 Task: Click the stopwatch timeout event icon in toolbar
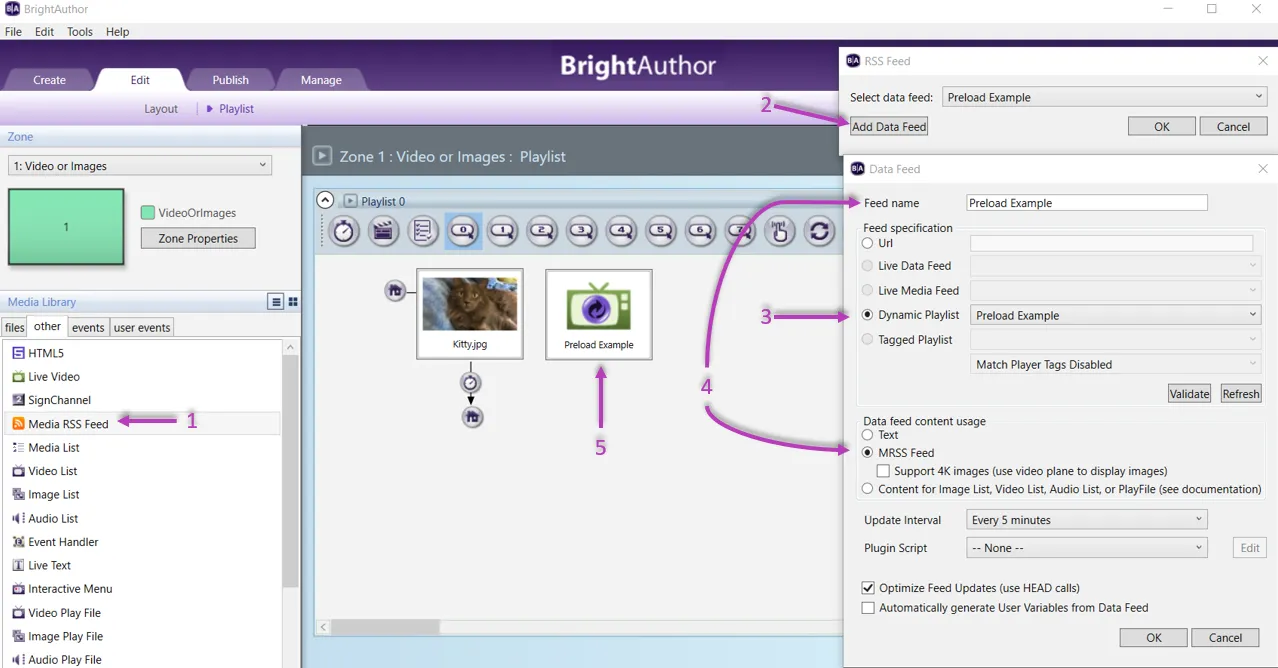click(344, 231)
